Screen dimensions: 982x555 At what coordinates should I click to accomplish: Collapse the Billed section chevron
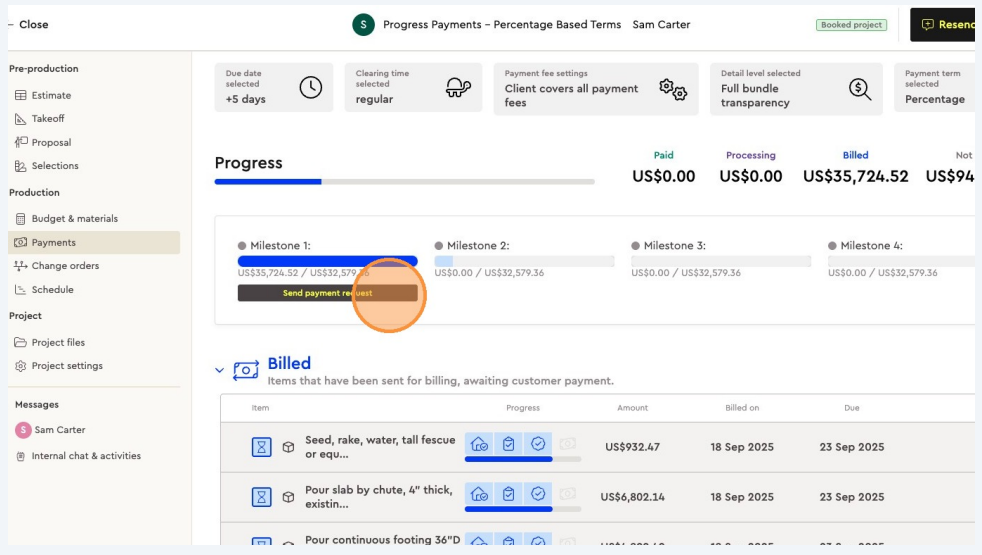[220, 371]
